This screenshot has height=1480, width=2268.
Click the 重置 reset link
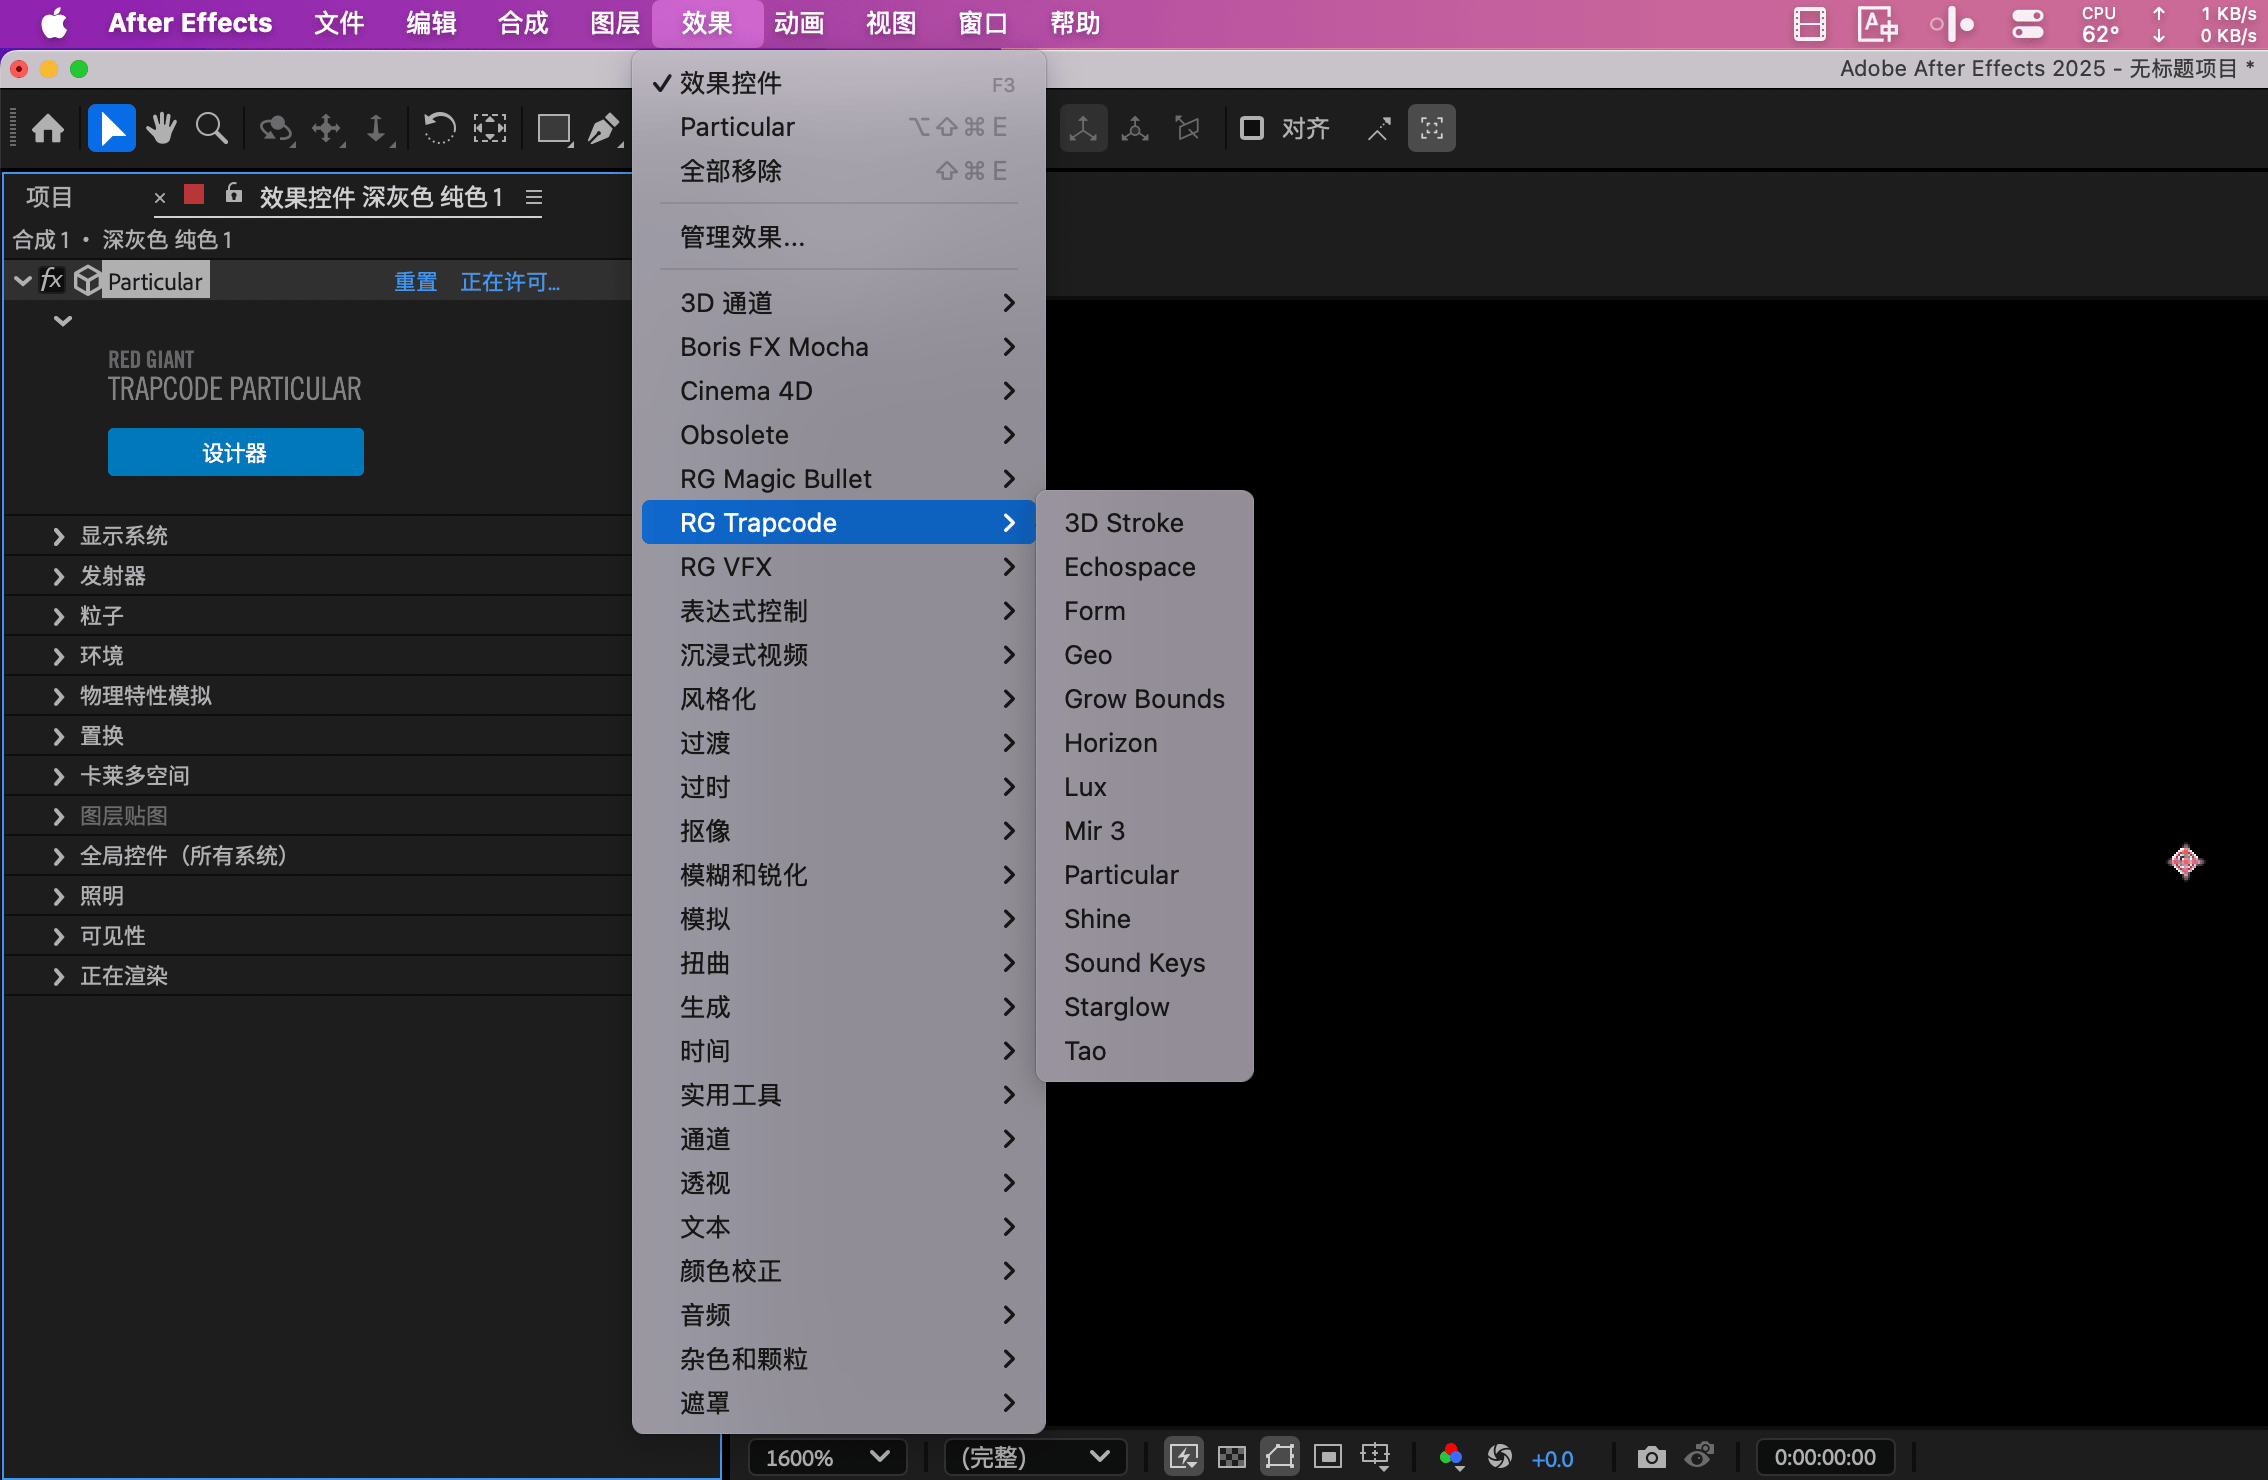(416, 282)
